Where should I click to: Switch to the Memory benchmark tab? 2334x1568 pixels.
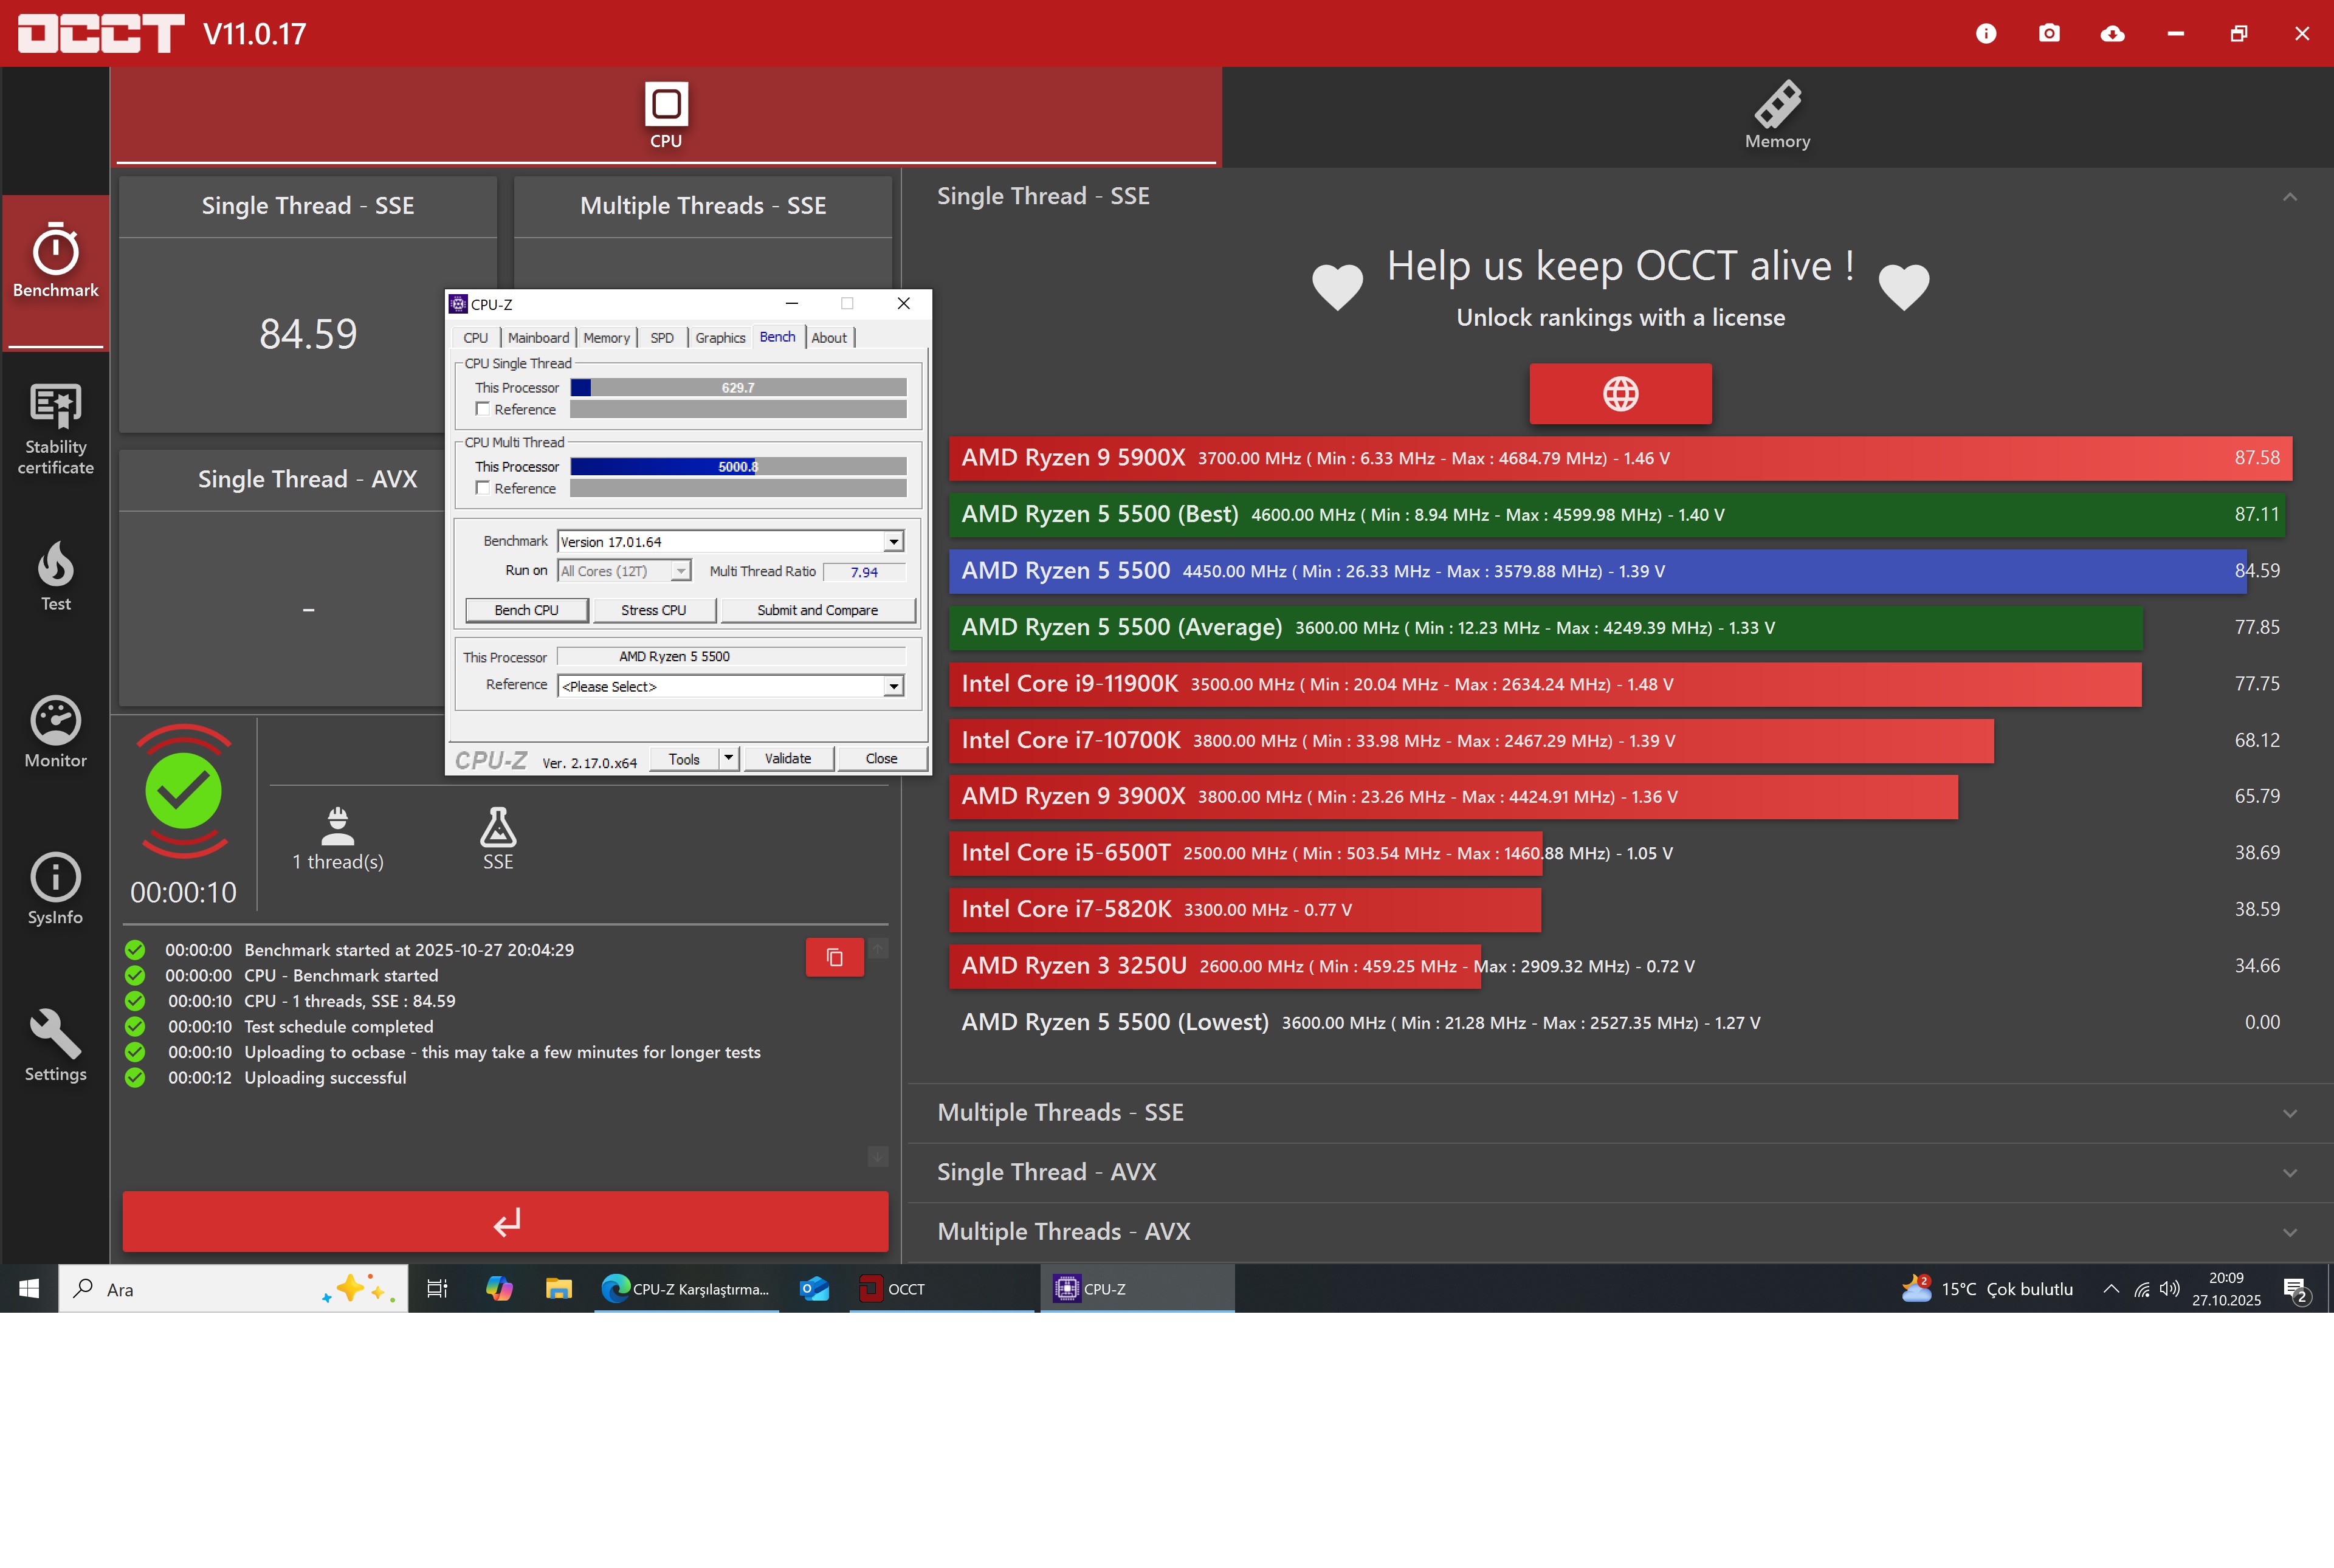click(1777, 116)
